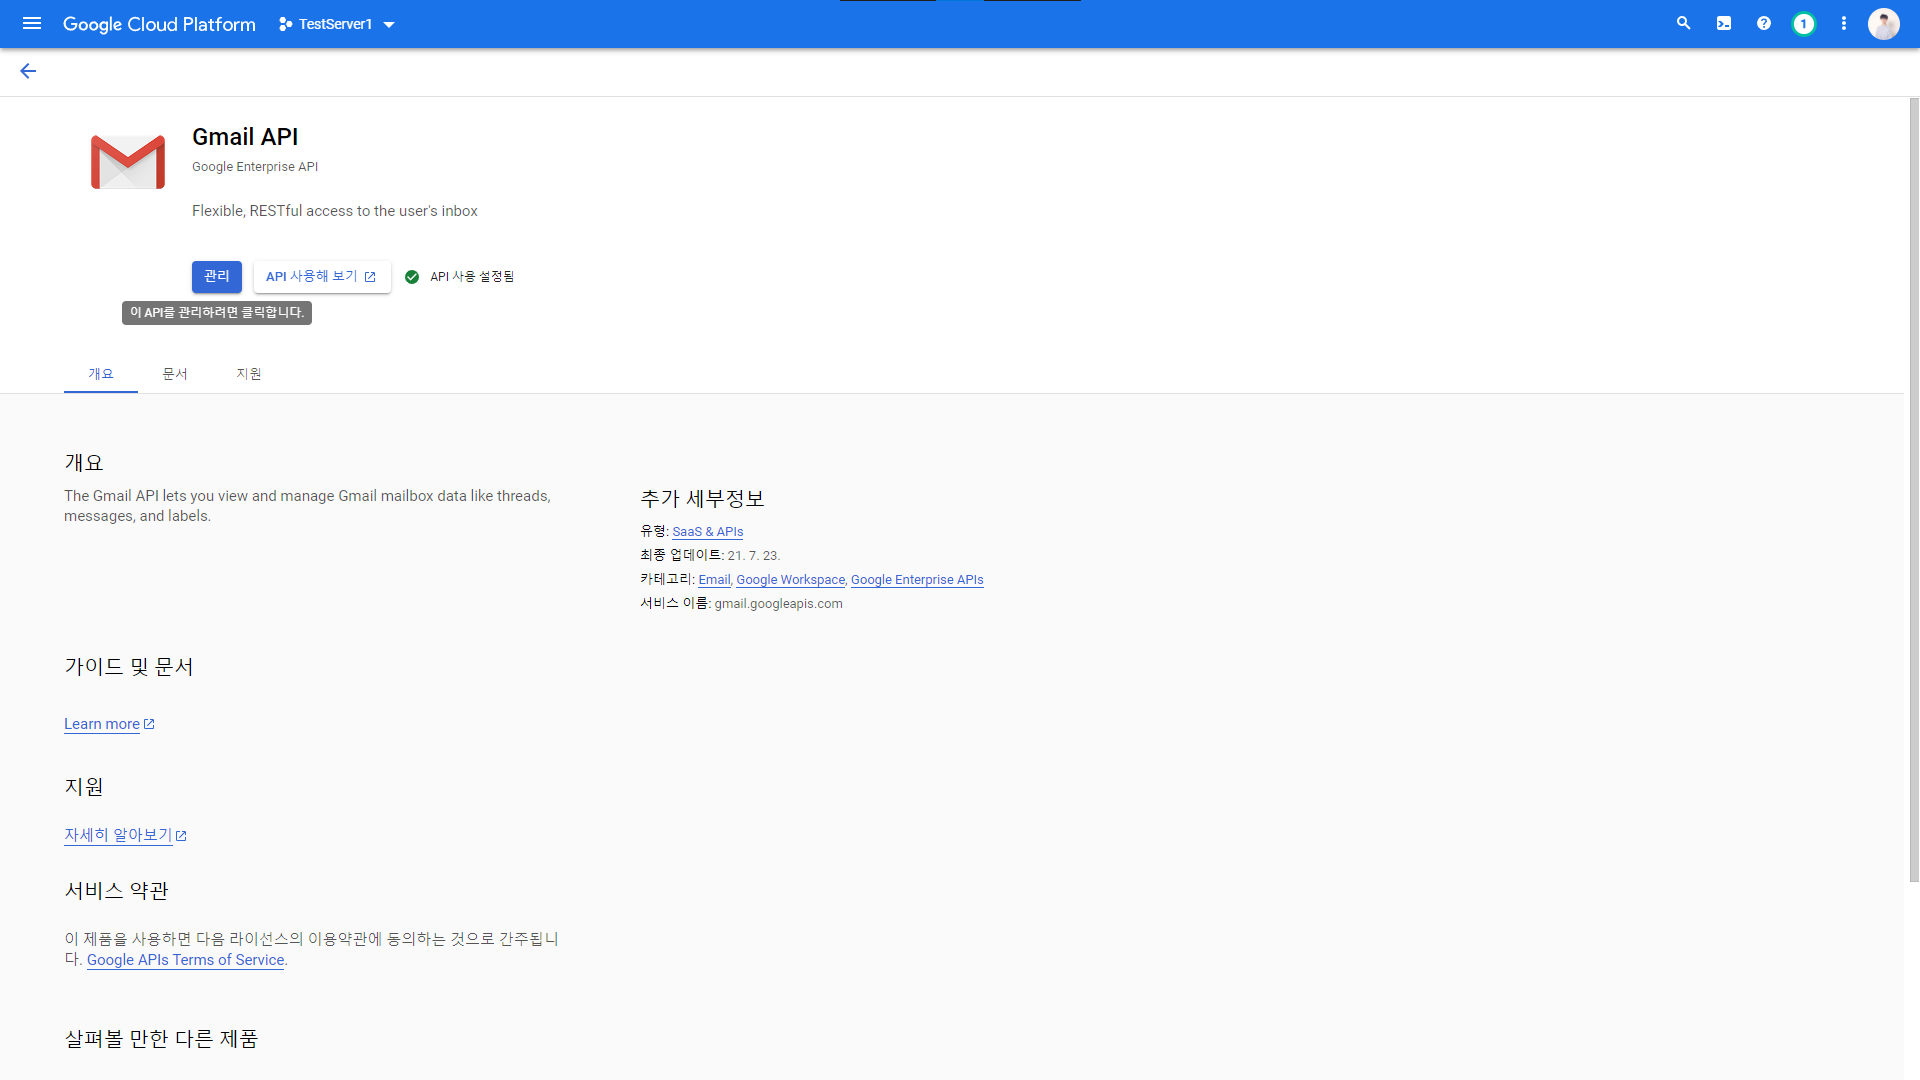The width and height of the screenshot is (1920, 1080).
Task: Open the Google Workspace category link
Action: click(x=790, y=580)
